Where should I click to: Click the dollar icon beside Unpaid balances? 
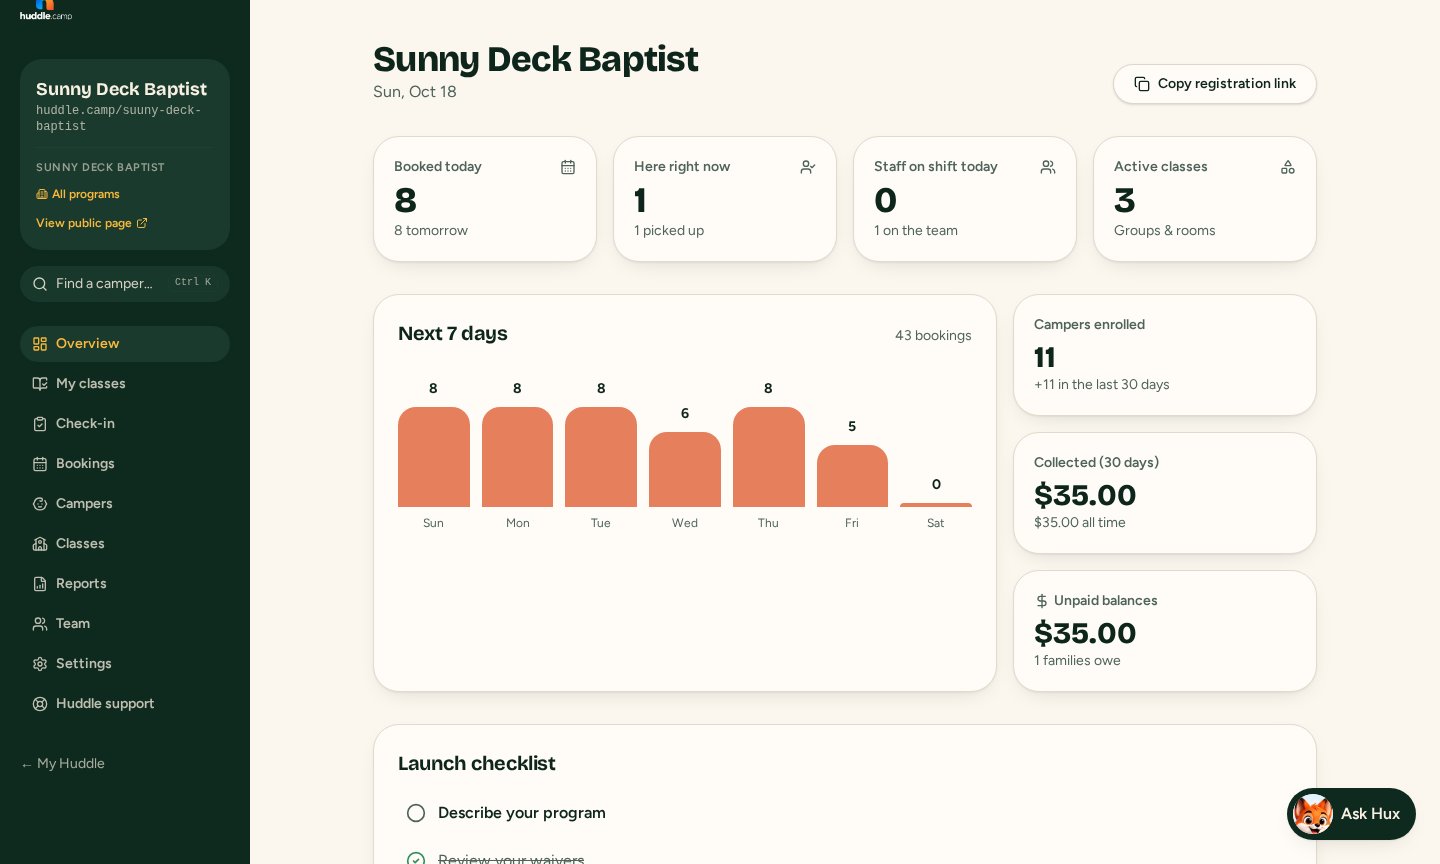tap(1042, 601)
